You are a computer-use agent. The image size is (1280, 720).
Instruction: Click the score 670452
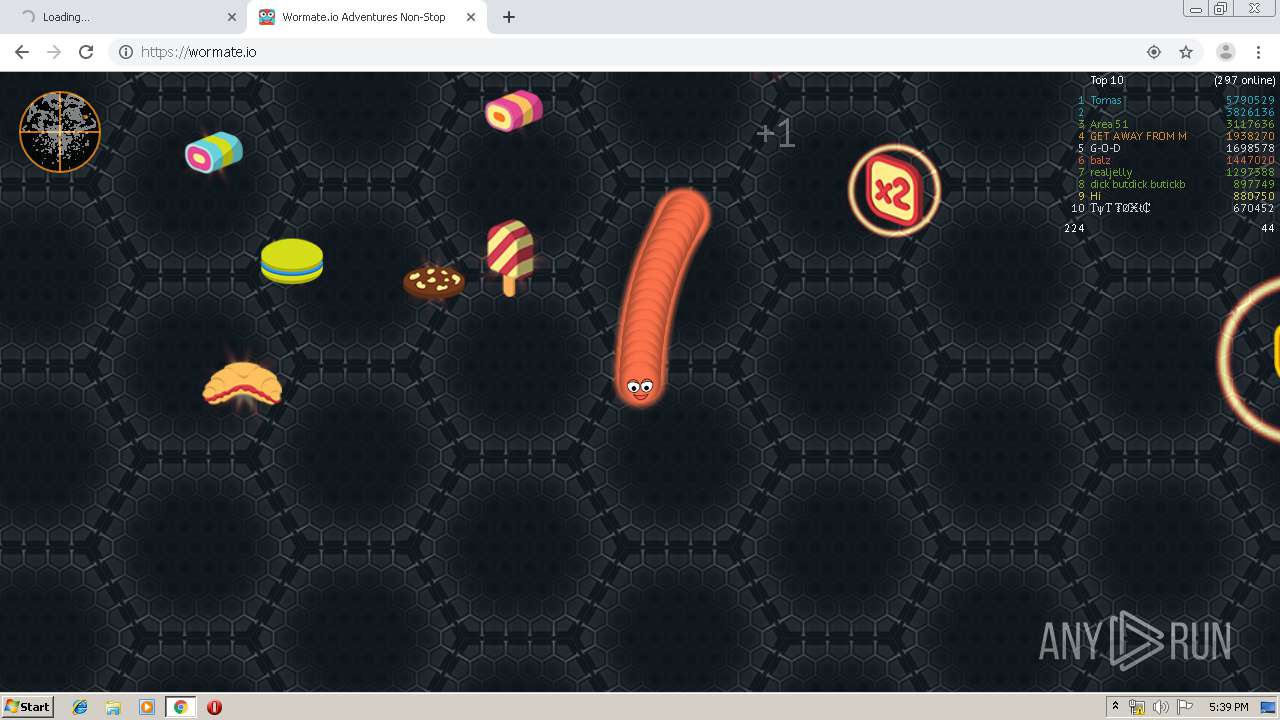pos(1253,208)
